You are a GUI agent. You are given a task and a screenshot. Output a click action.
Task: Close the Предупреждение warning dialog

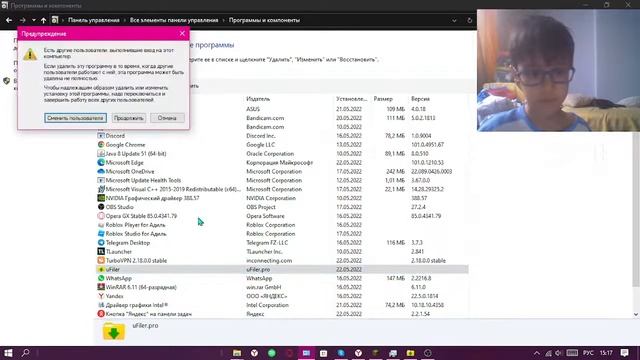(182, 33)
